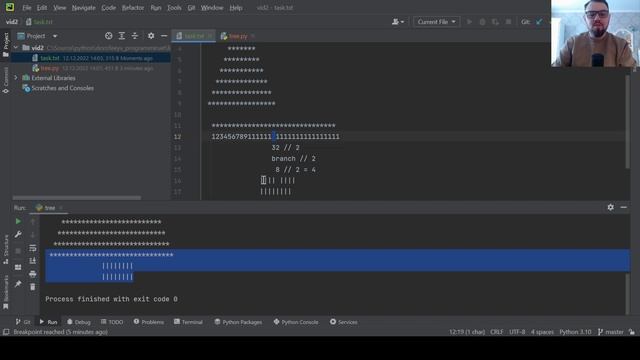
Task: Open the File menu
Action: 27,8
